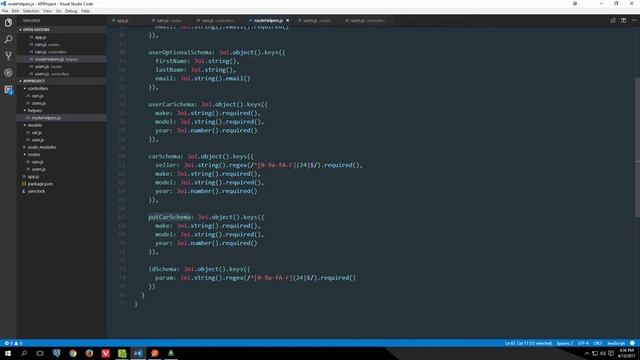Open the editor more actions ellipsis
This screenshot has width=640, height=360.
[634, 20]
